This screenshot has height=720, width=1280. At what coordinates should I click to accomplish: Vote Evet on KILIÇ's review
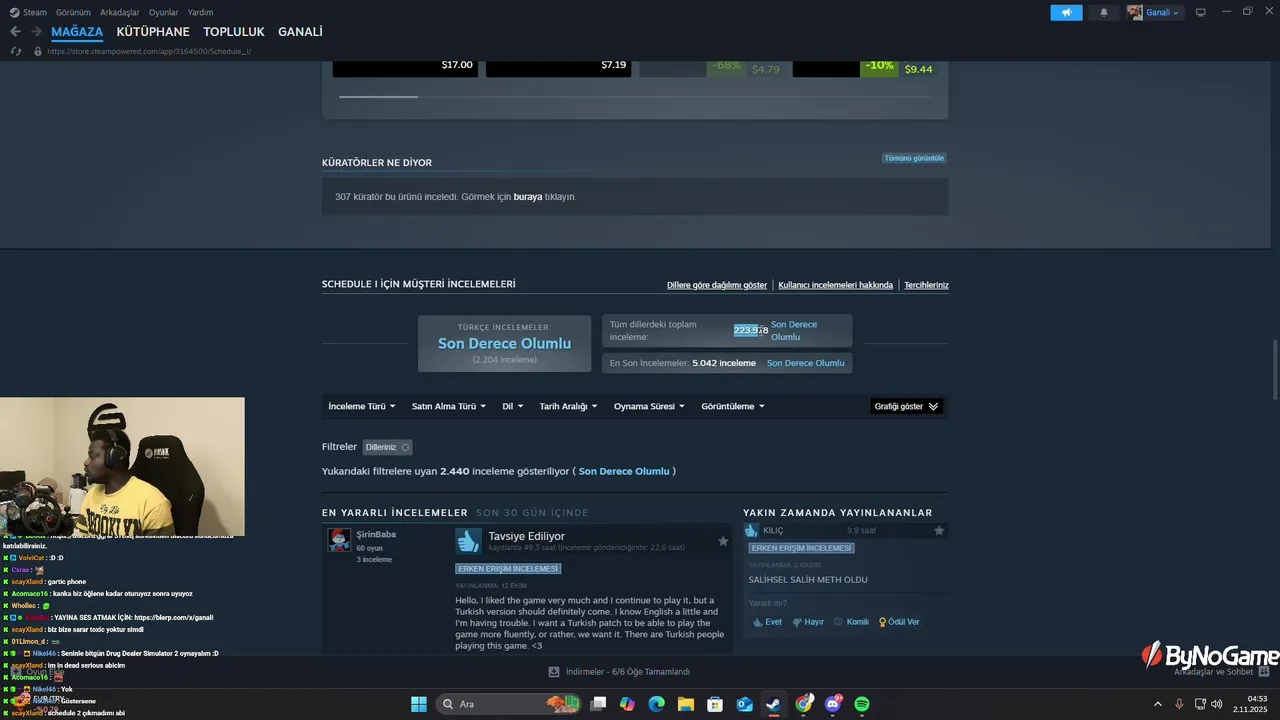click(x=767, y=622)
